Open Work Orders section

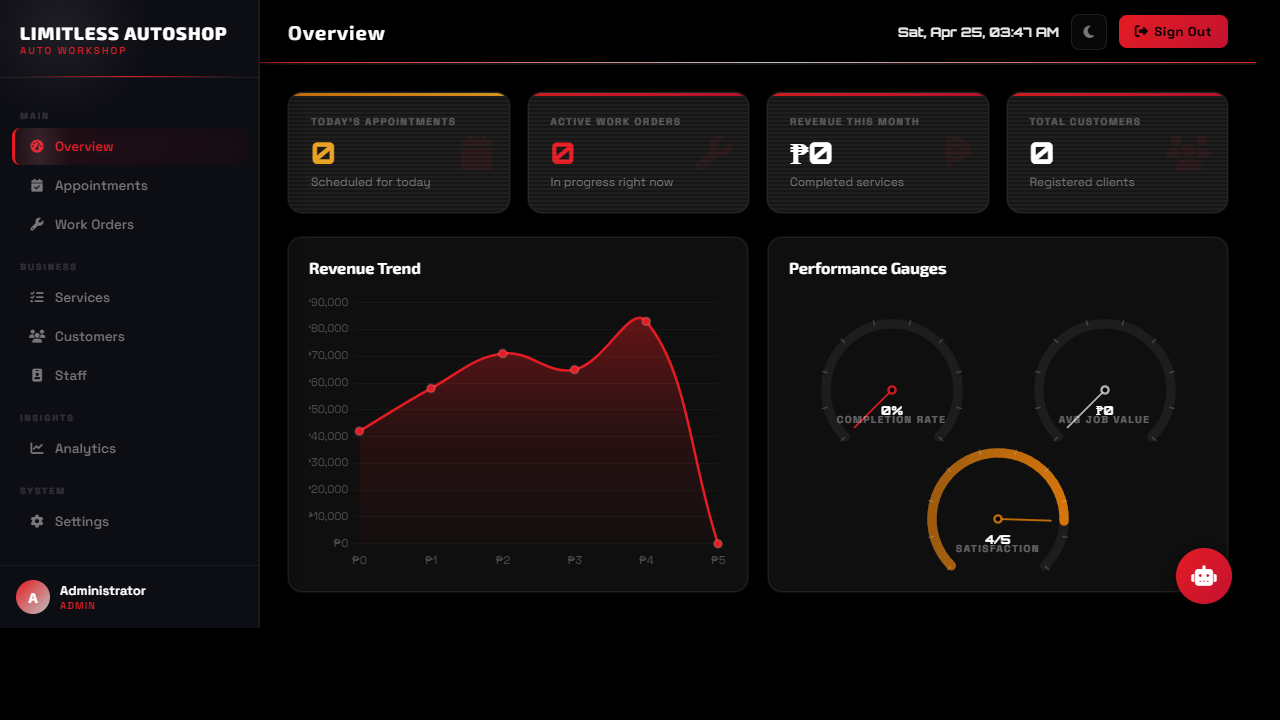point(130,224)
